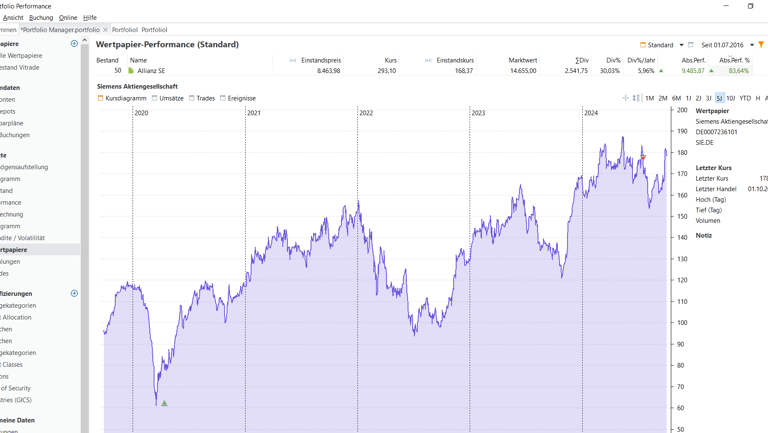The width and height of the screenshot is (768, 433).
Task: Add a new security with the plus icon
Action: coord(74,44)
